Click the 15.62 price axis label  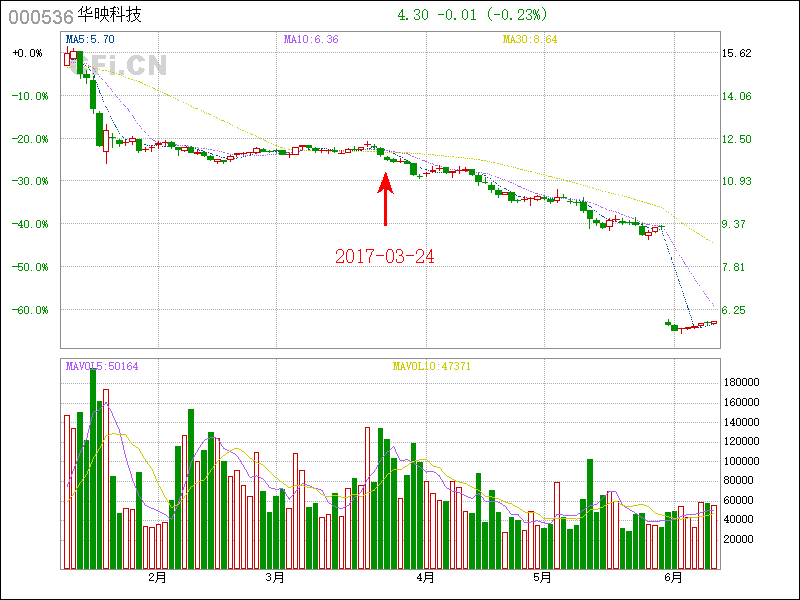[736, 53]
